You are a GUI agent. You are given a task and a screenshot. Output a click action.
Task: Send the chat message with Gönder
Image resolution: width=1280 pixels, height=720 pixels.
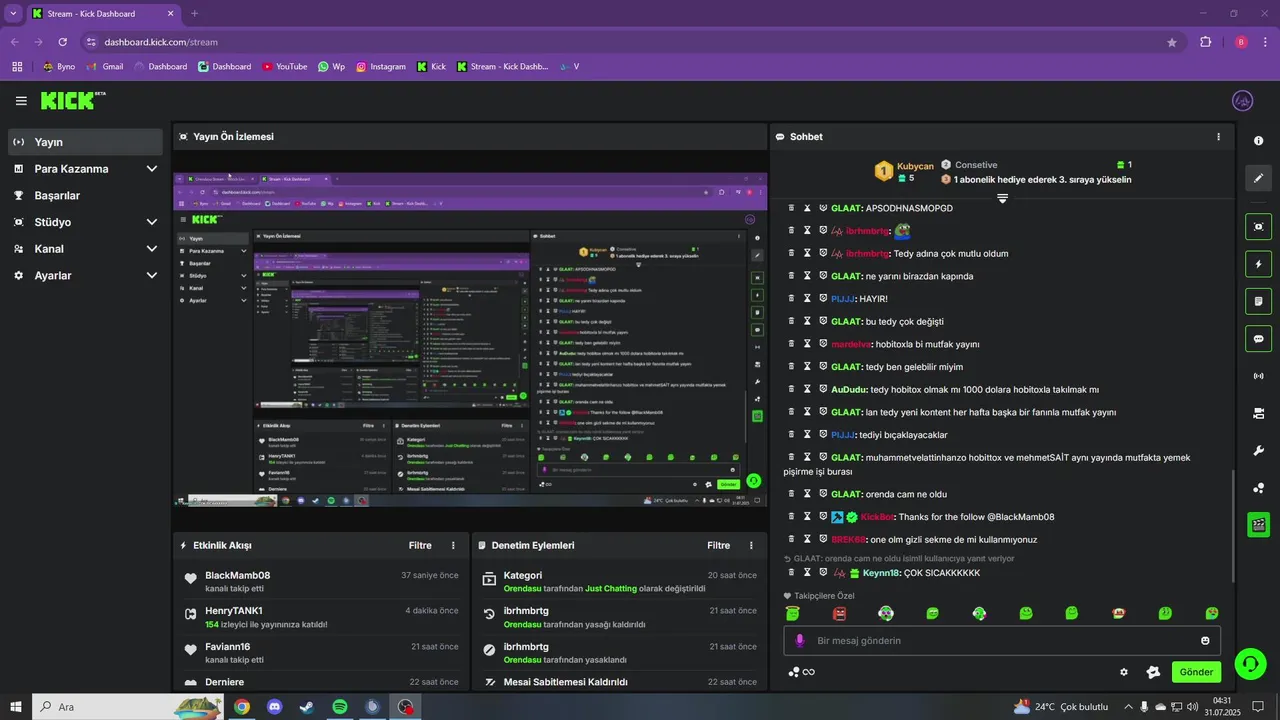point(1196,672)
